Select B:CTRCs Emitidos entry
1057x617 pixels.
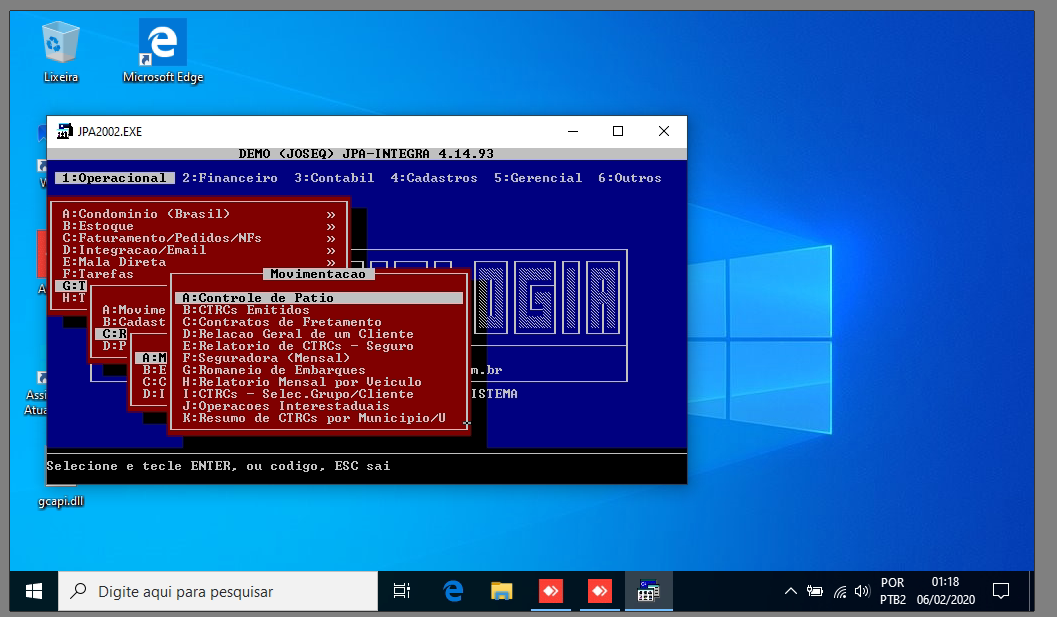[x=246, y=310]
